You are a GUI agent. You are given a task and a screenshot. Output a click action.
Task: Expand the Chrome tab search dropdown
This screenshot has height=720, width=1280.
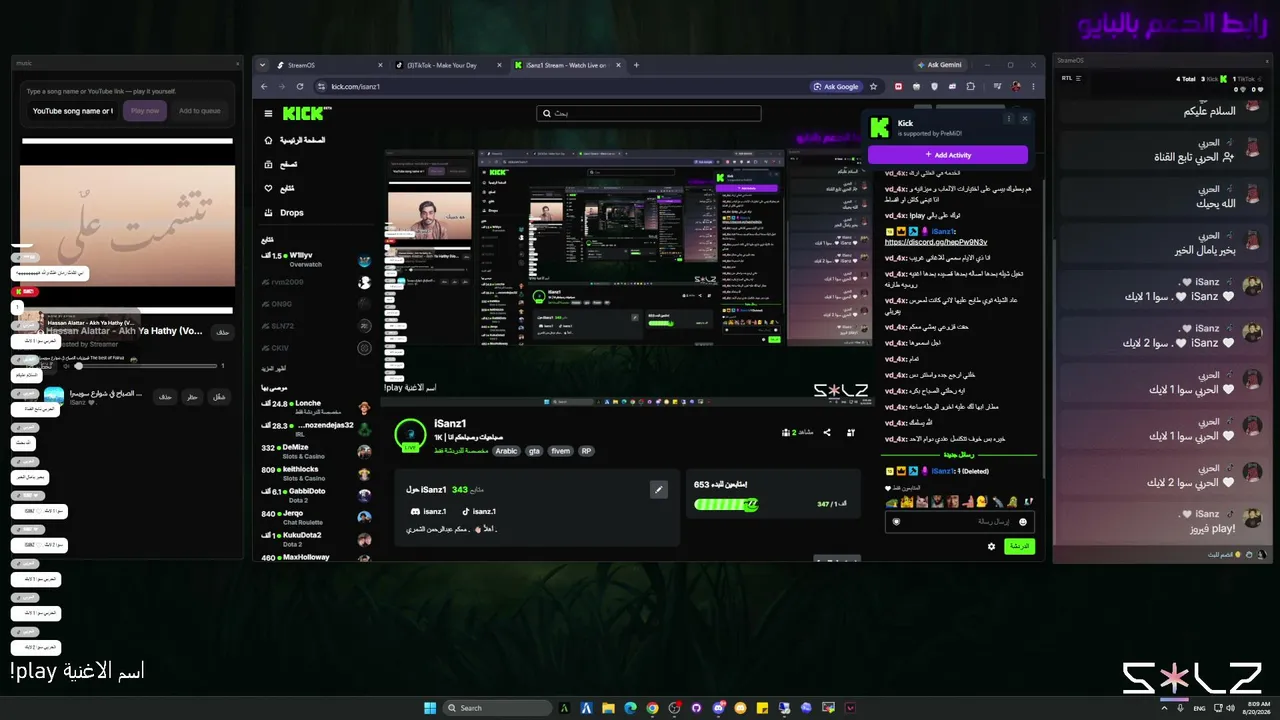tap(262, 65)
